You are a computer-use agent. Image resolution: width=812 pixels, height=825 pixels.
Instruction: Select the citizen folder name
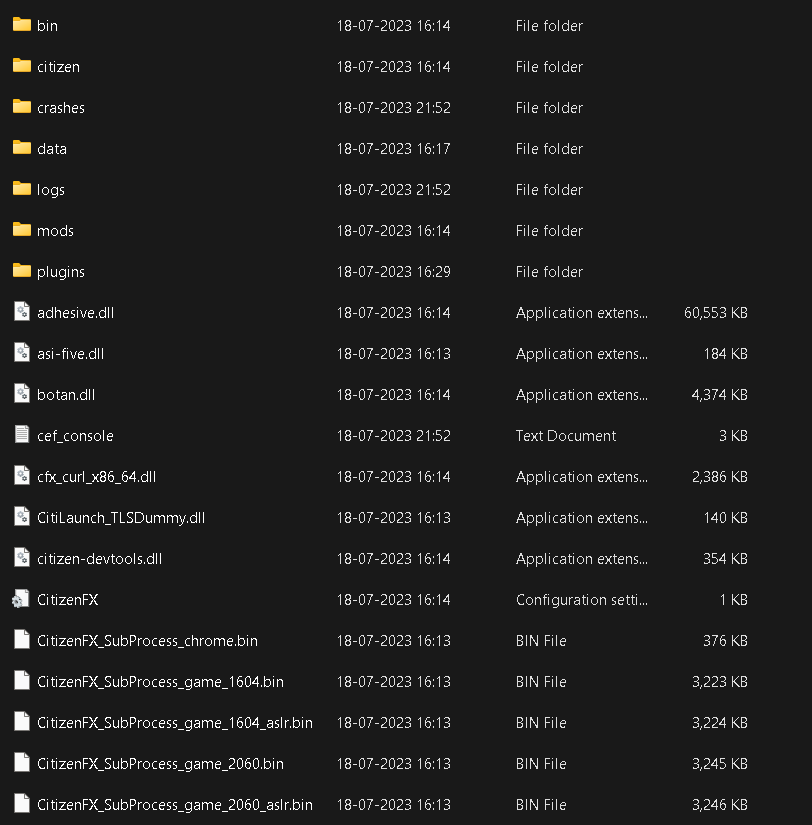coord(58,67)
